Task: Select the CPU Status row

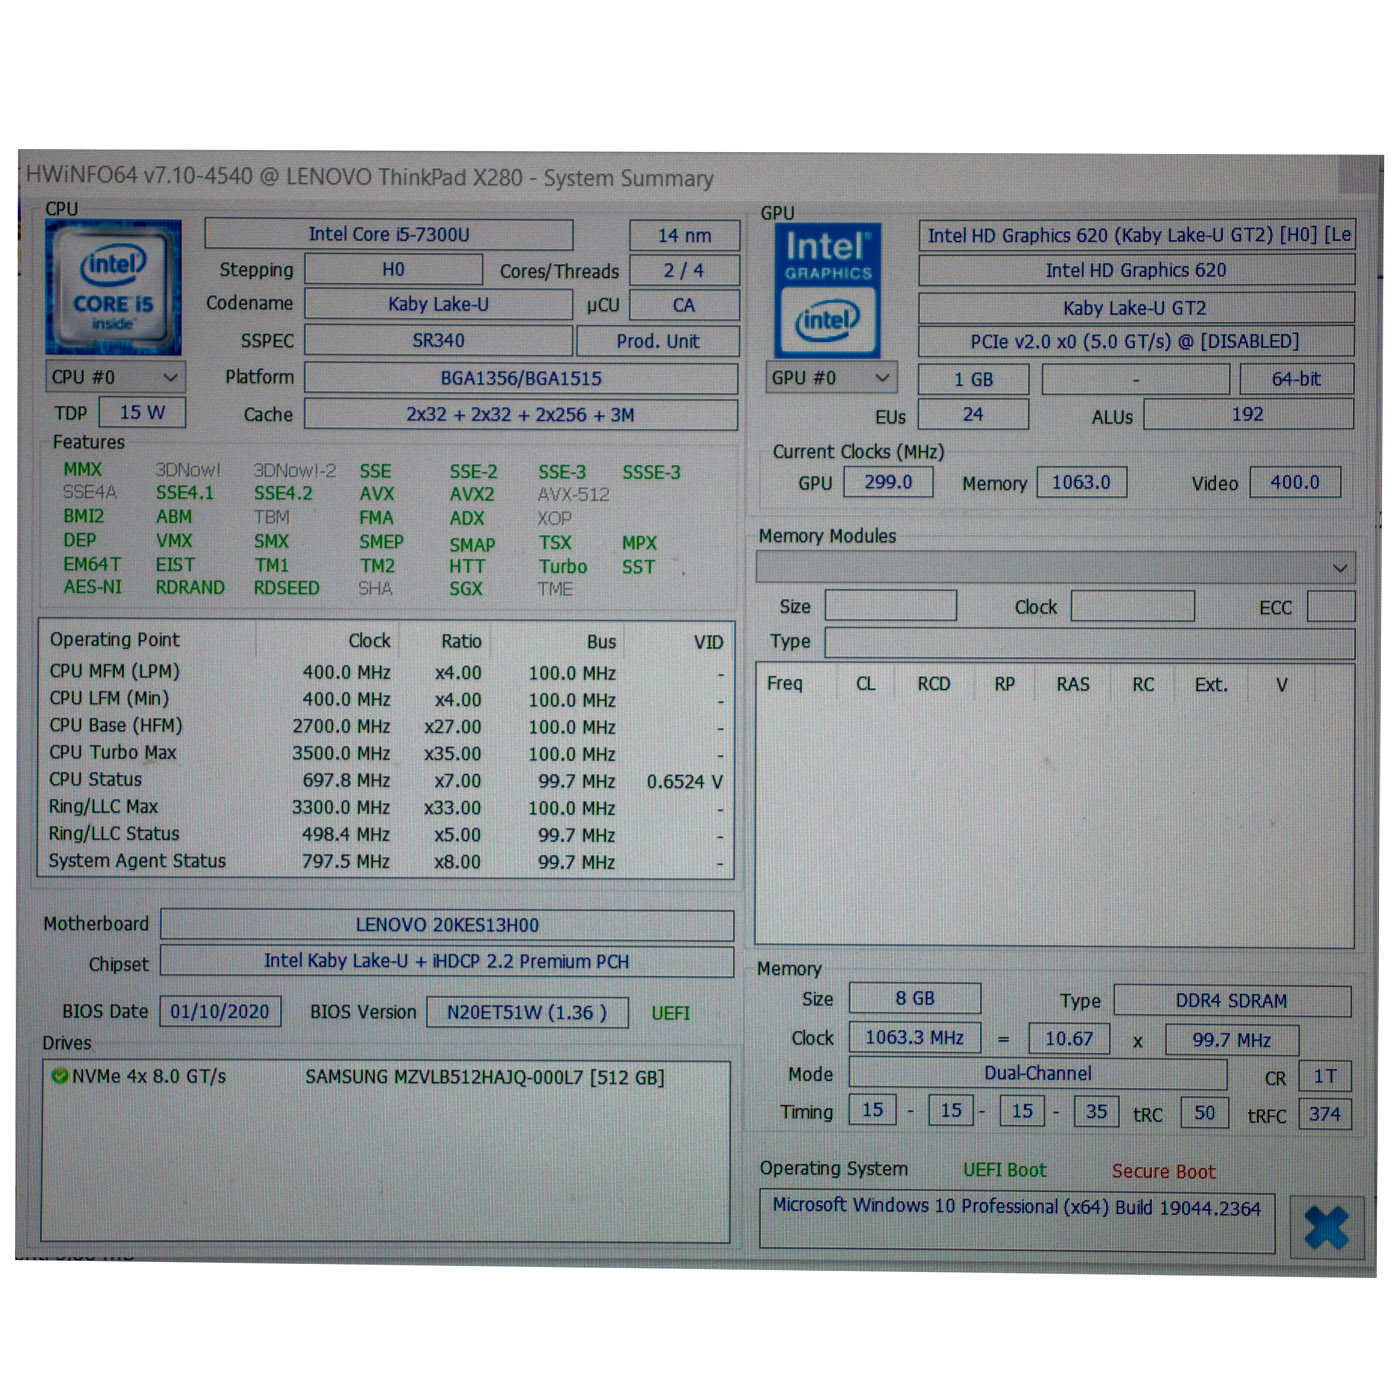Action: coord(386,780)
